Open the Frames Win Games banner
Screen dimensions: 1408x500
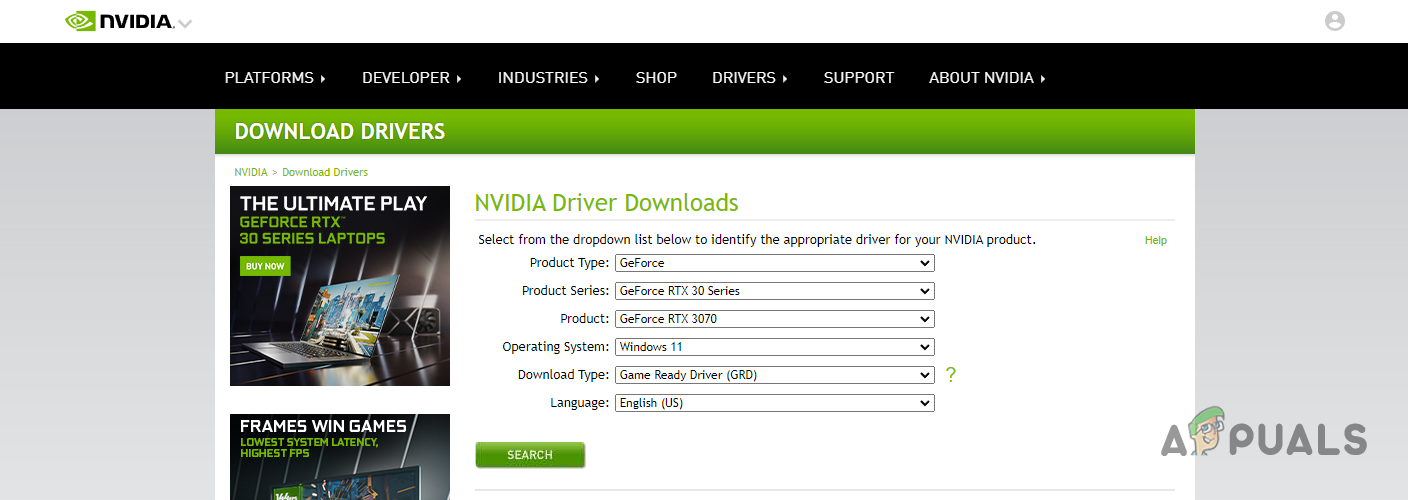click(340, 457)
